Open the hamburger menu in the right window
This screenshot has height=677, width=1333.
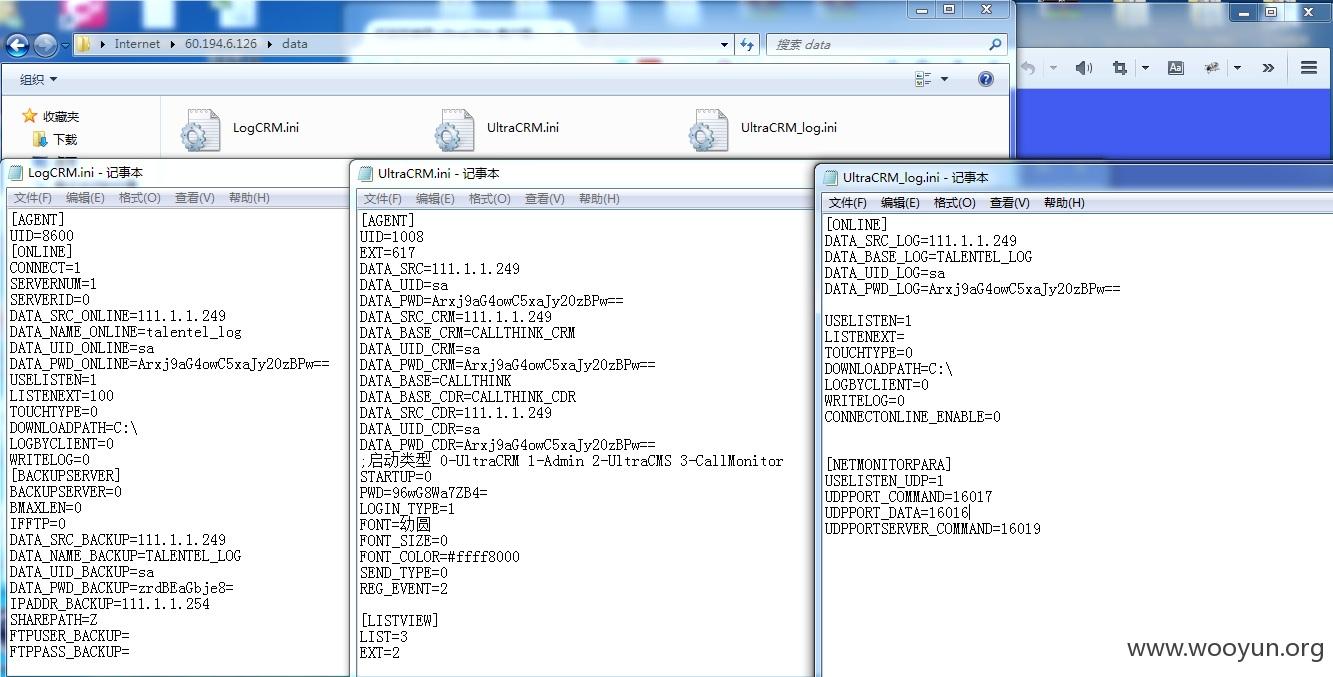(x=1309, y=68)
